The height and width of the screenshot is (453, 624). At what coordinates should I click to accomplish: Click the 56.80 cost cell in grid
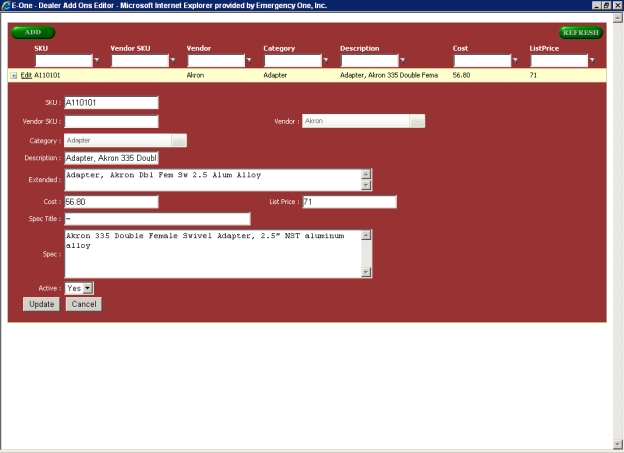[x=461, y=75]
